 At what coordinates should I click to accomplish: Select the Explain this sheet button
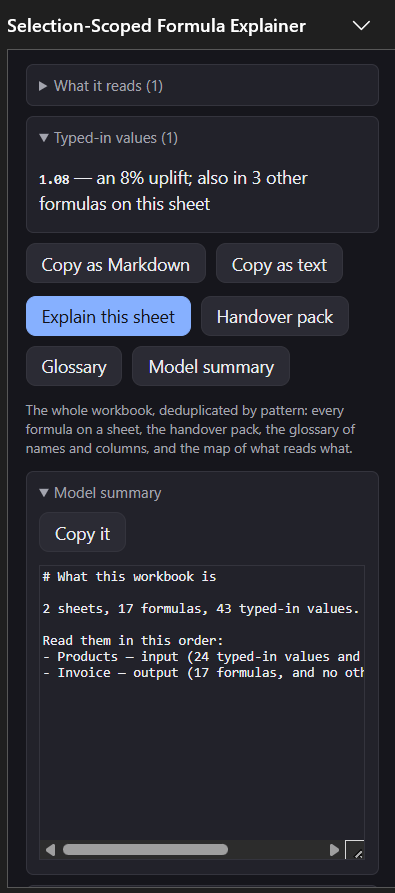click(x=108, y=316)
